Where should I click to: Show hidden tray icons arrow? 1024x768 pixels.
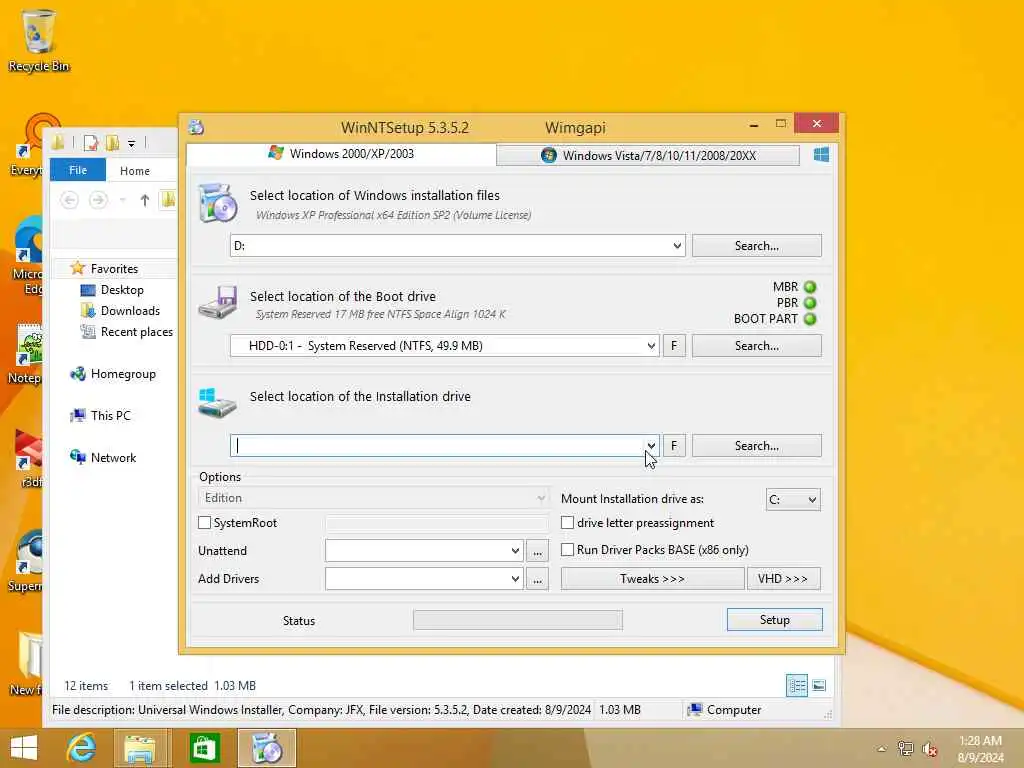pos(882,749)
